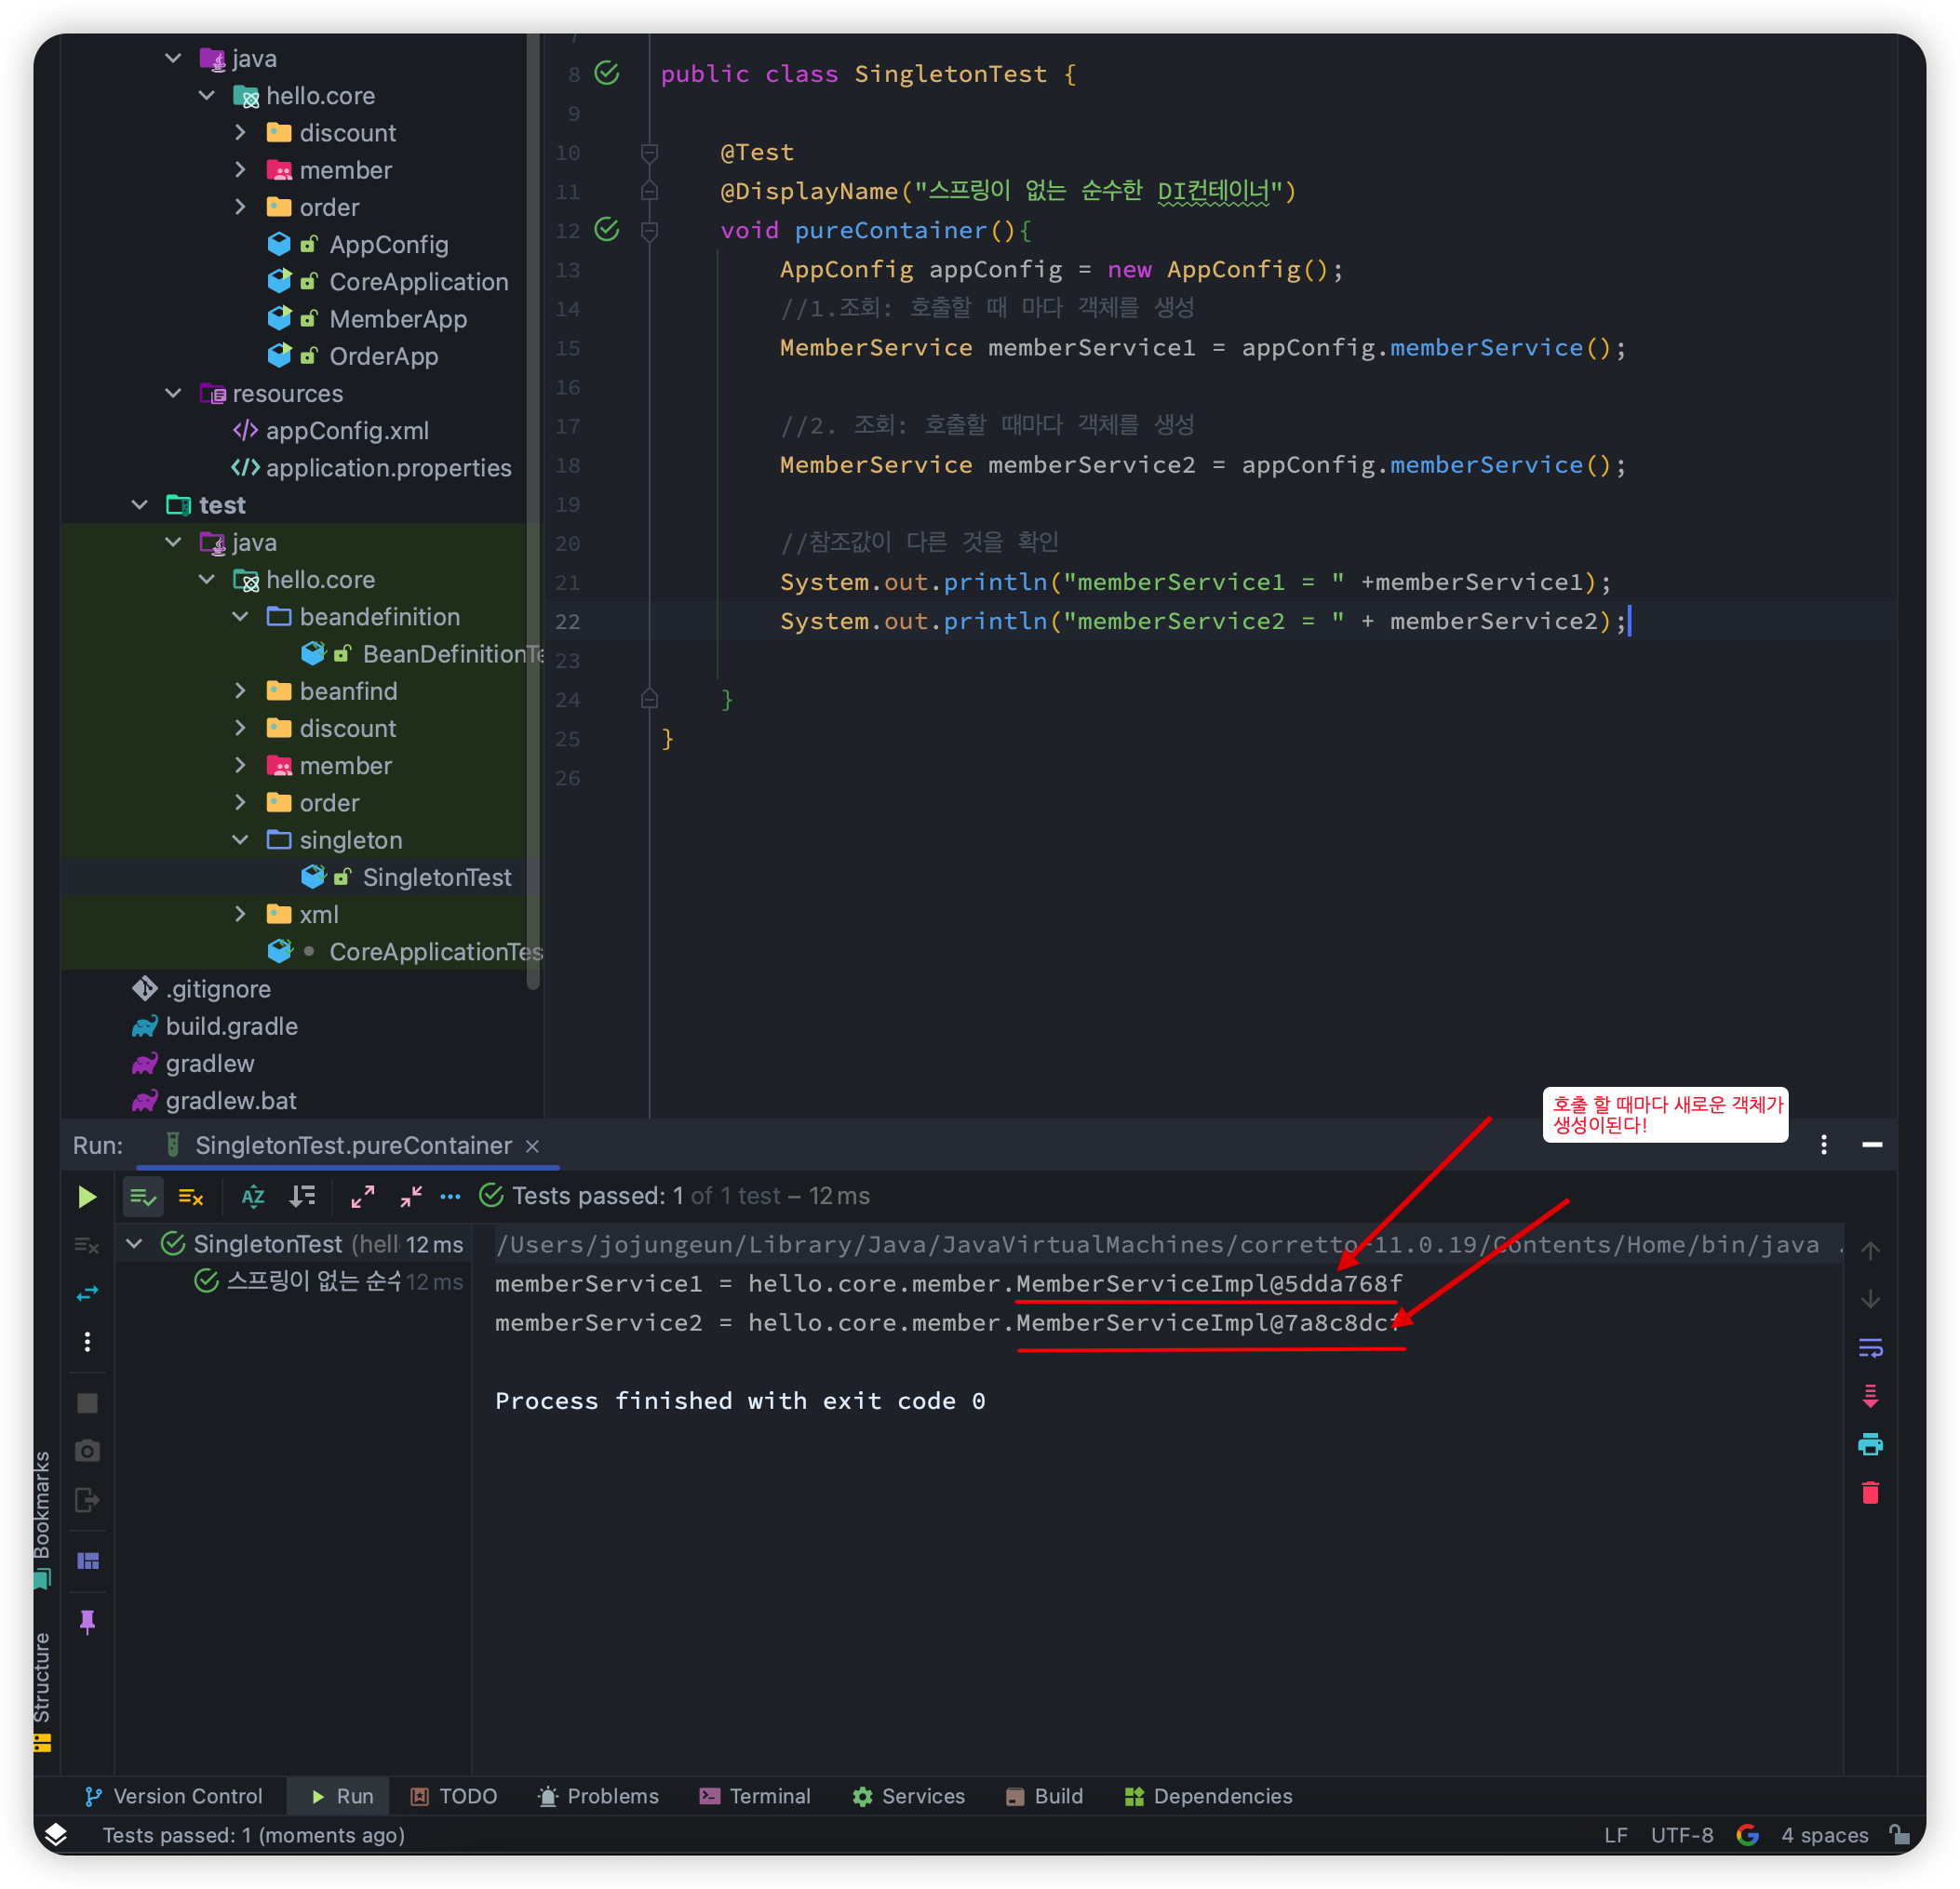Click gutter run icon for SingletonTest class
Screen dimensions: 1960x1889
(x=607, y=73)
